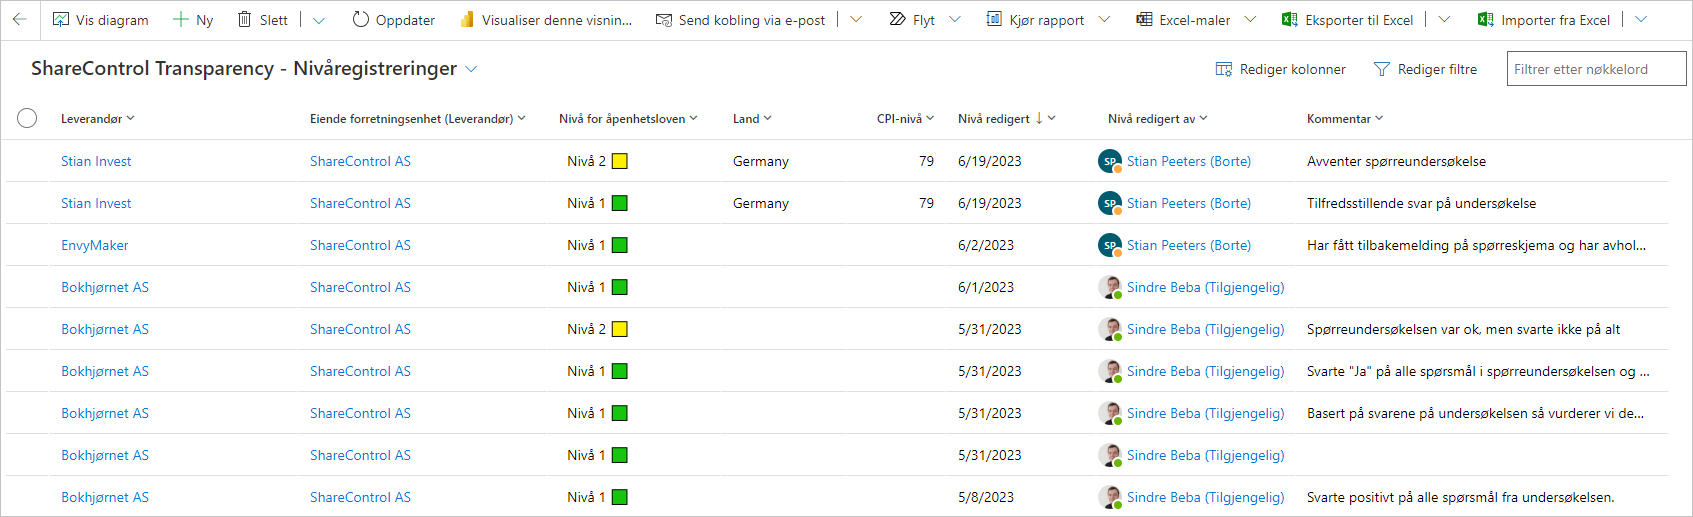
Task: Click the Slett trash button
Action: click(262, 20)
